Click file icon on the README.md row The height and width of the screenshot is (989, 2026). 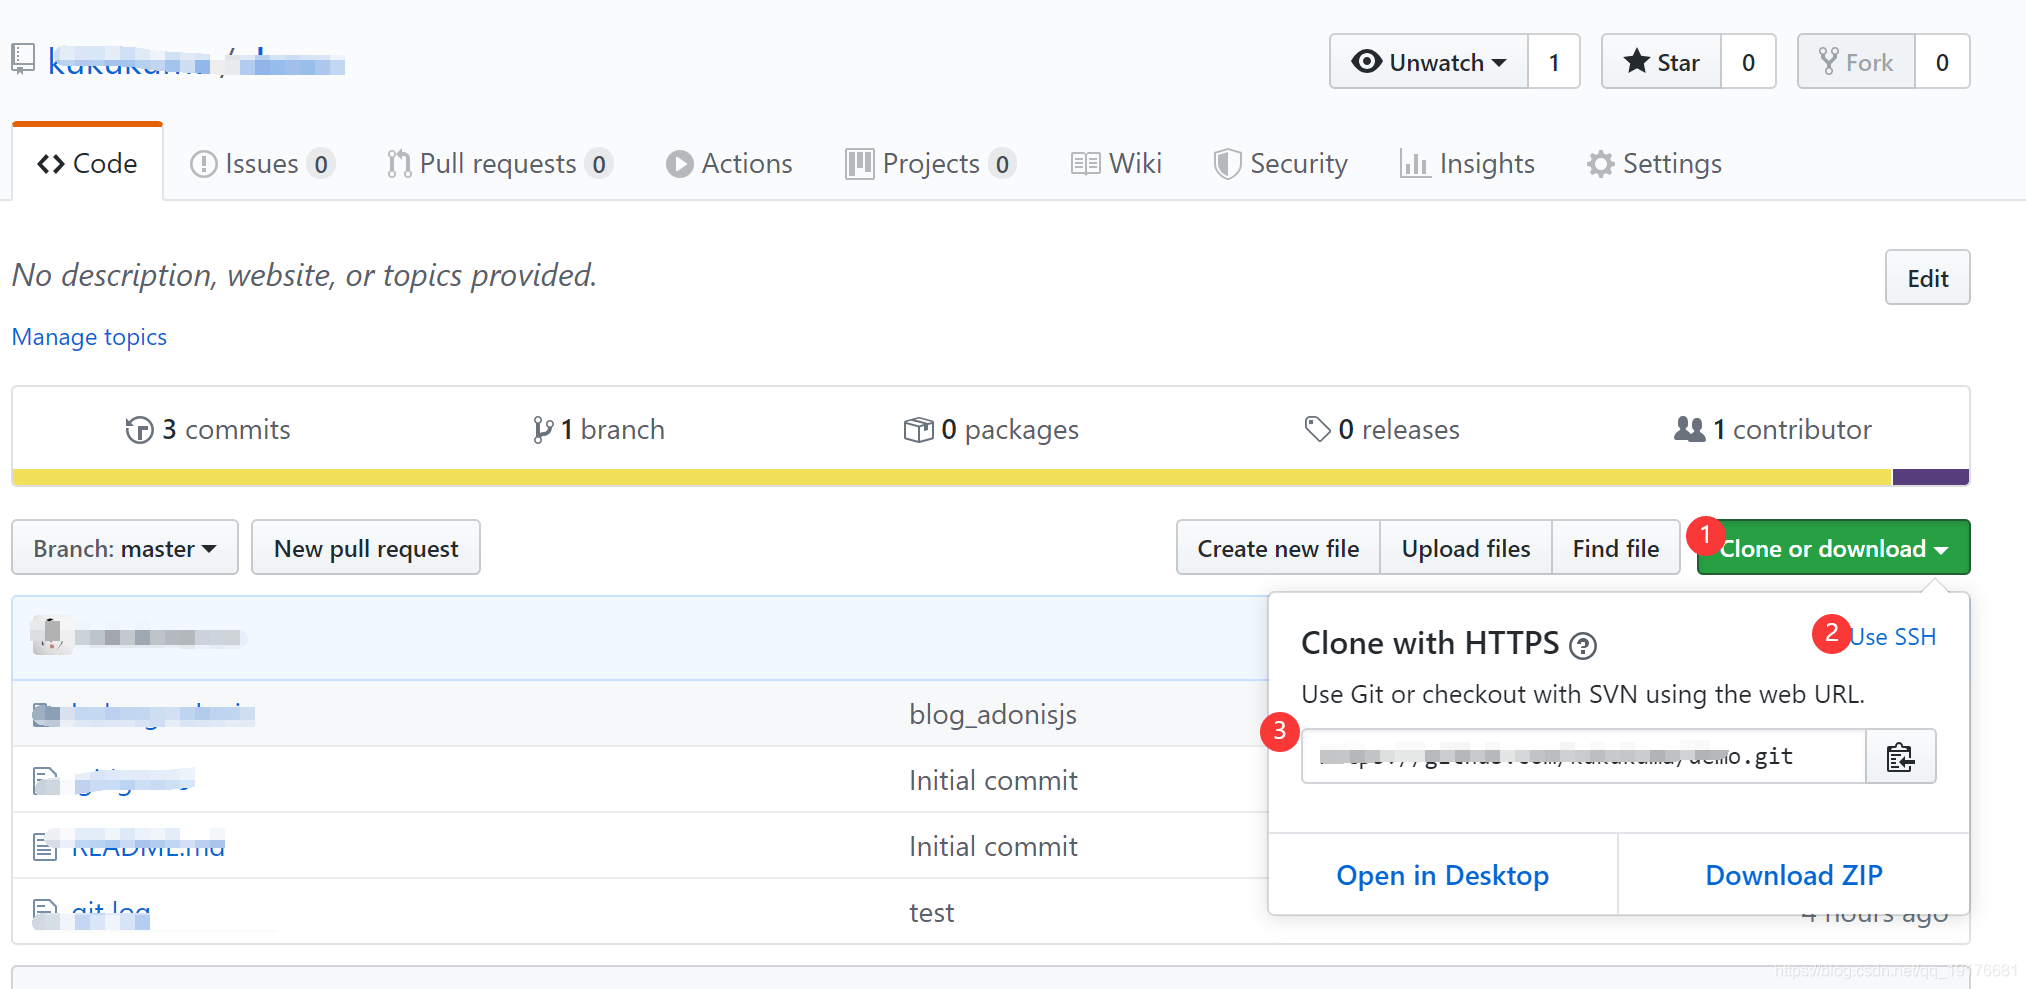(46, 847)
